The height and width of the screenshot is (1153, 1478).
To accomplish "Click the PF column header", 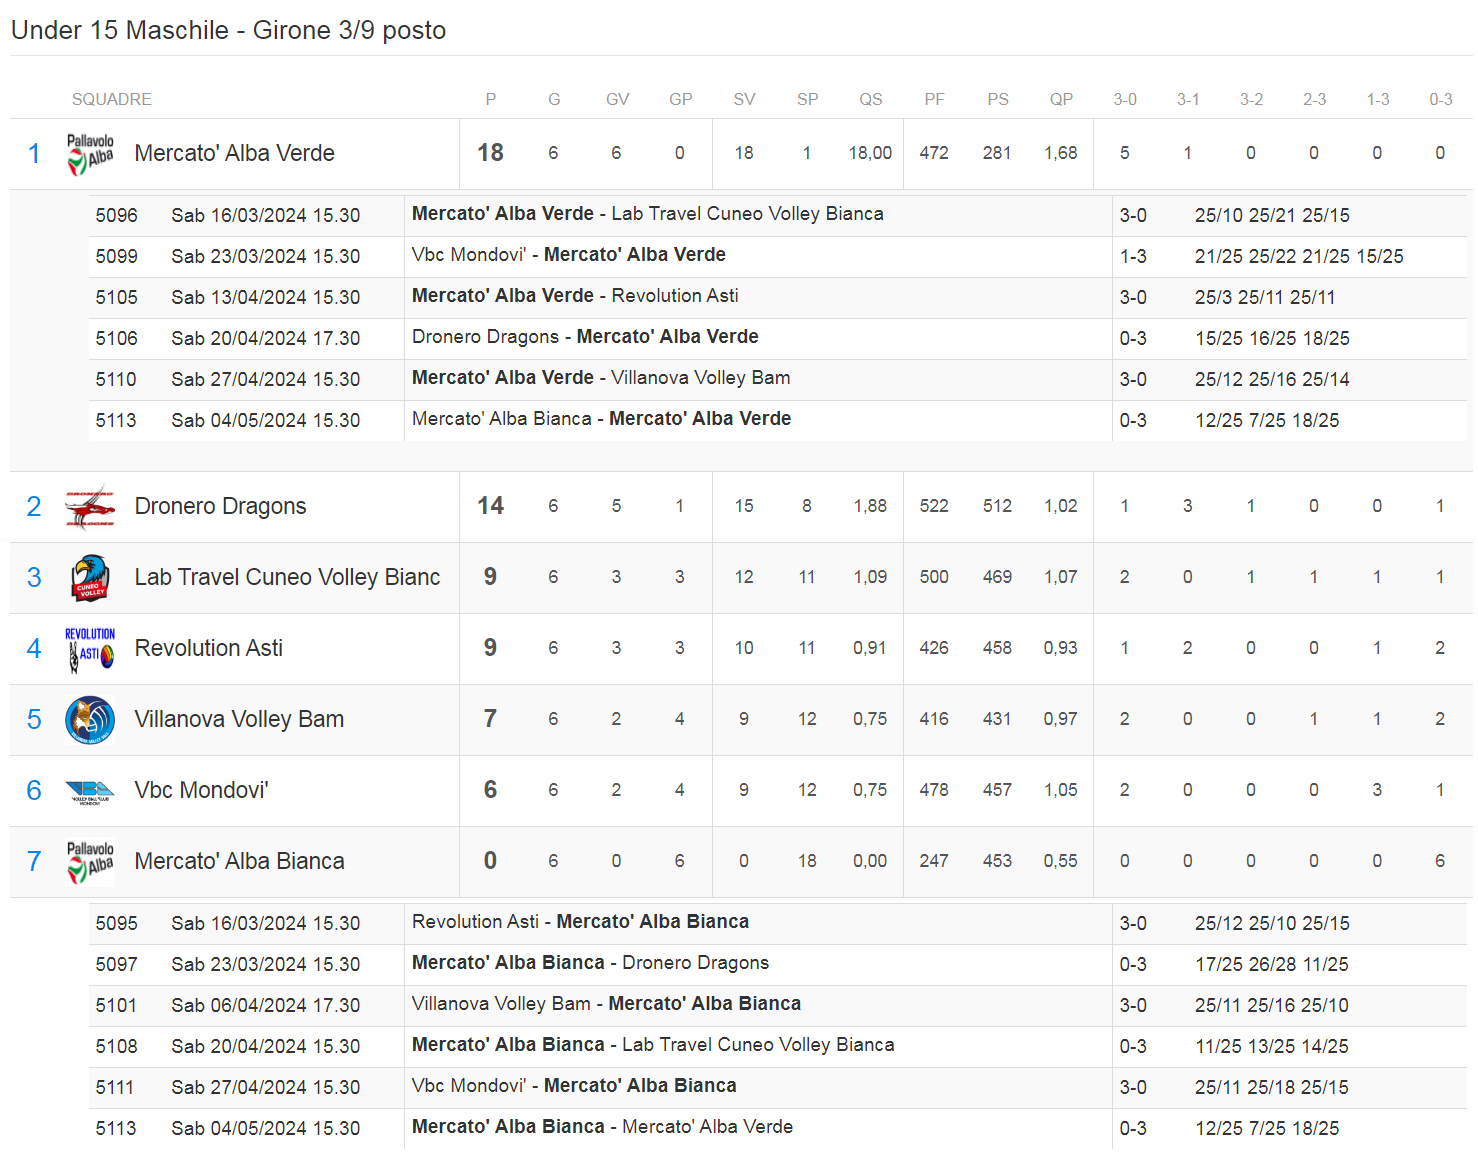I will 934,99.
